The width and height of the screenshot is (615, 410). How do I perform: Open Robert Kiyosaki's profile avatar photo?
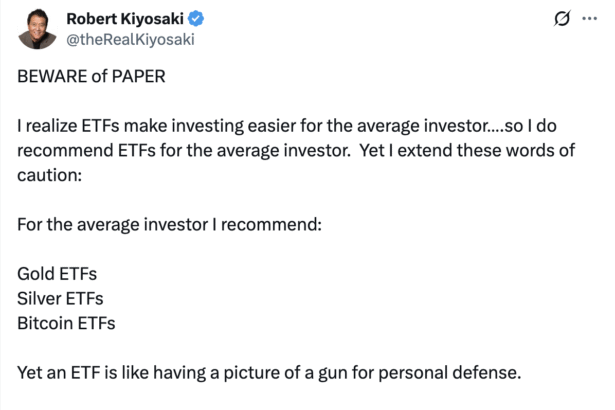tap(37, 29)
